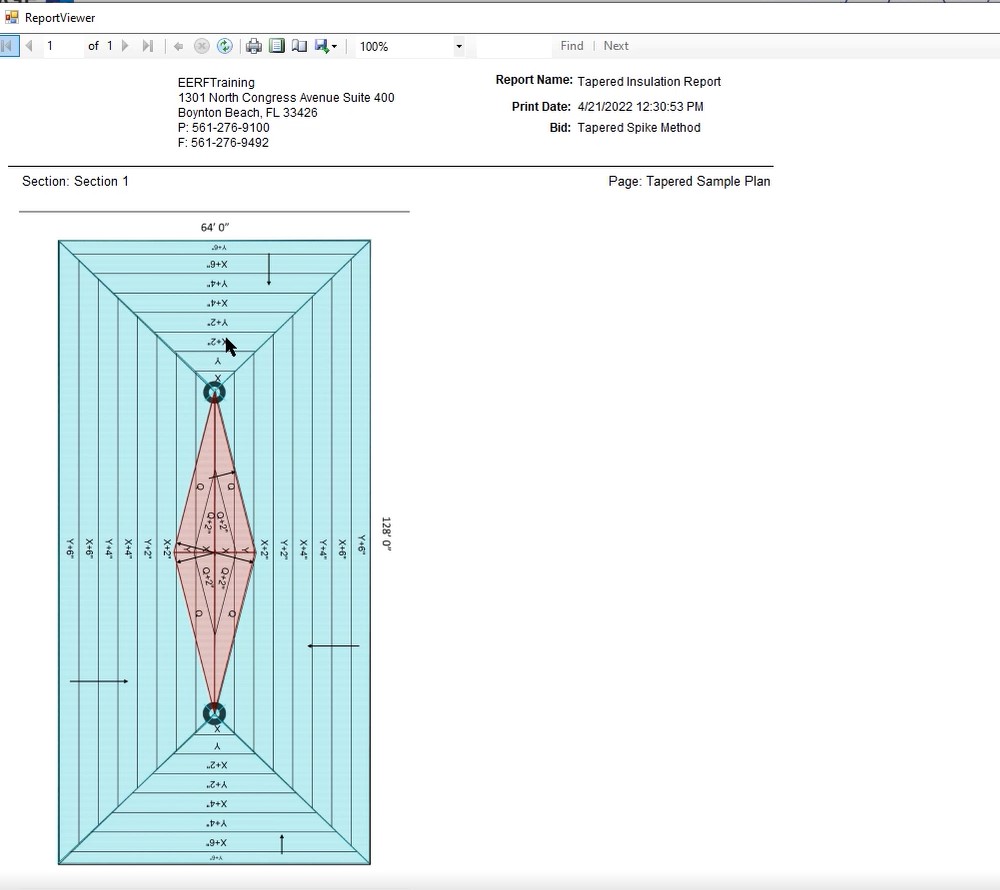This screenshot has height=890, width=1000.
Task: Open page setup
Action: tap(299, 46)
